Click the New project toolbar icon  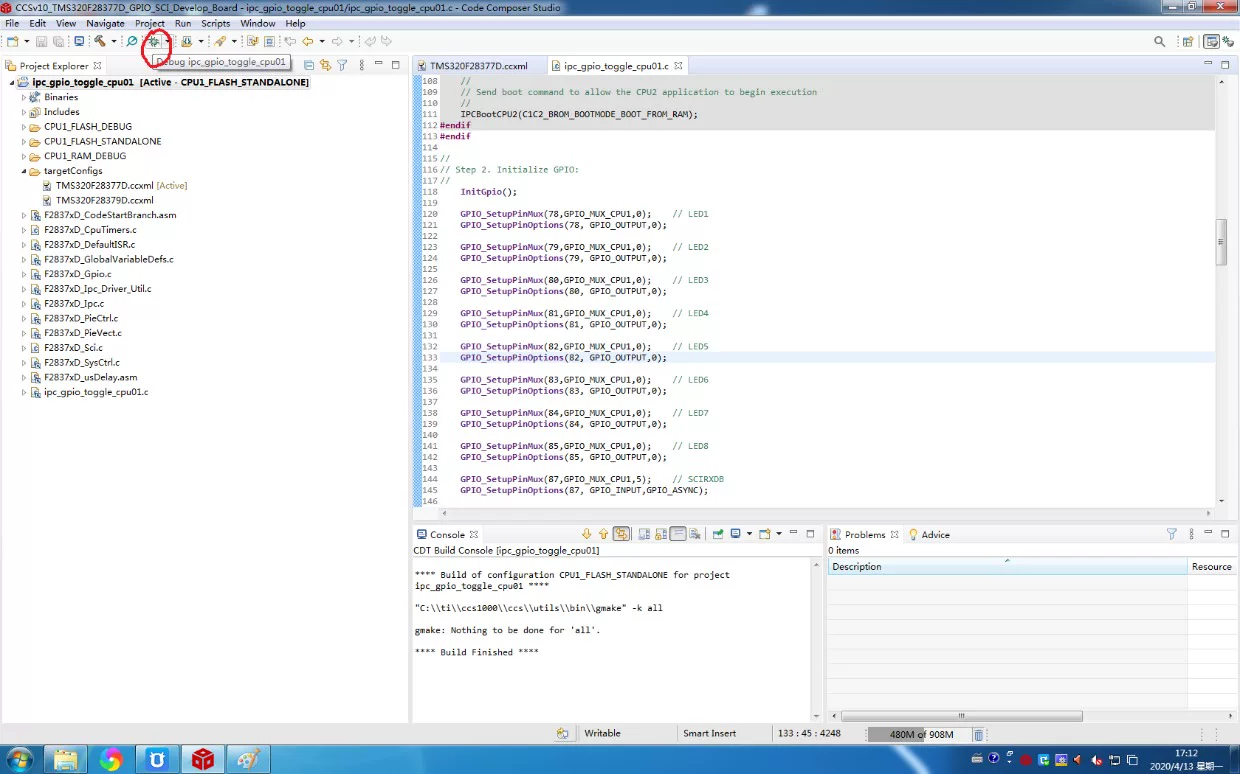pos(13,41)
